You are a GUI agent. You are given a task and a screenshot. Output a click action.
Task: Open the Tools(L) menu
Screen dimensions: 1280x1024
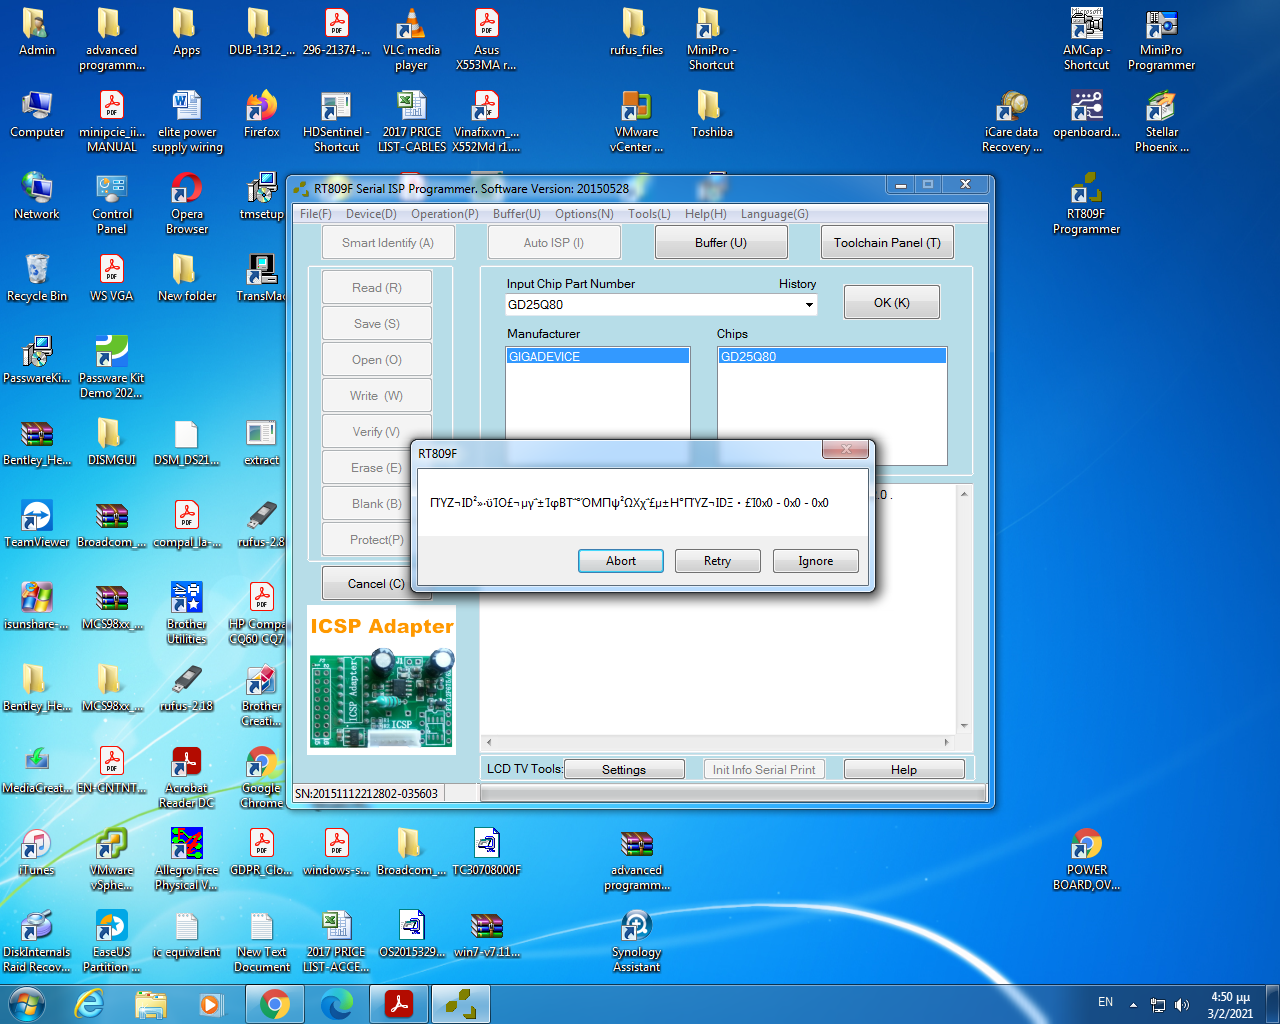(x=649, y=214)
